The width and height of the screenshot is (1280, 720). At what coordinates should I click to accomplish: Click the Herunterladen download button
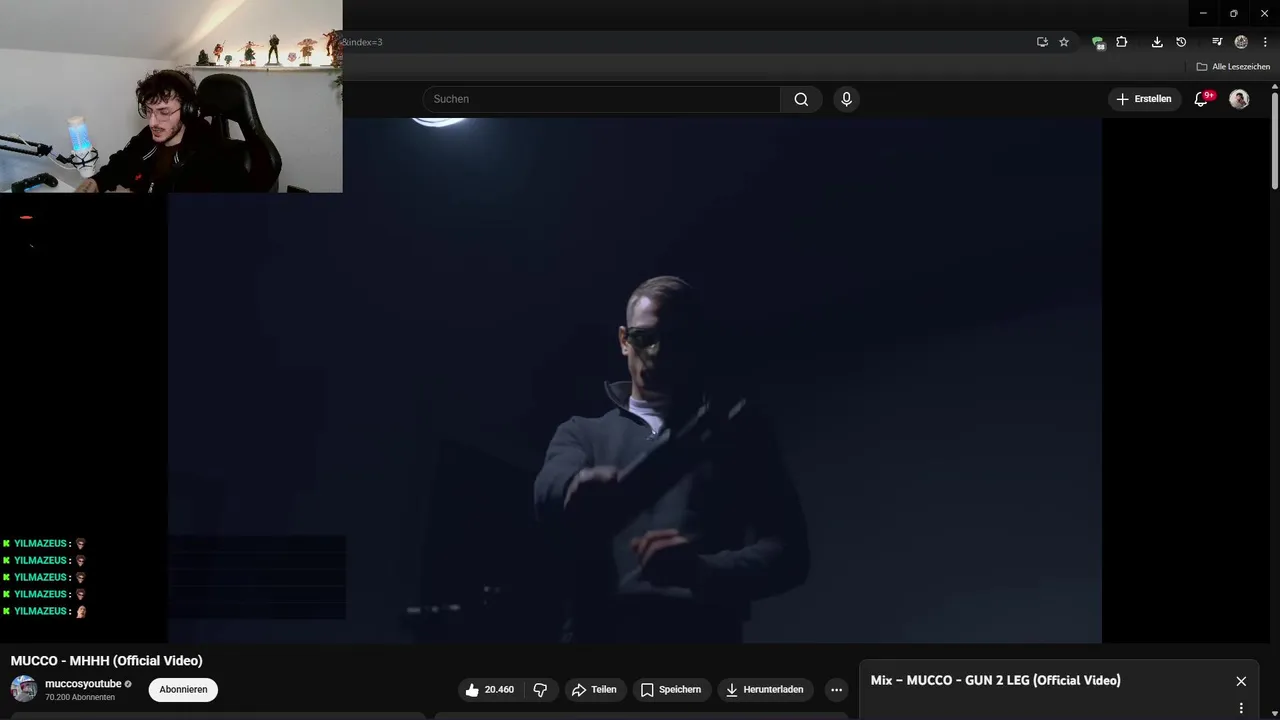765,690
